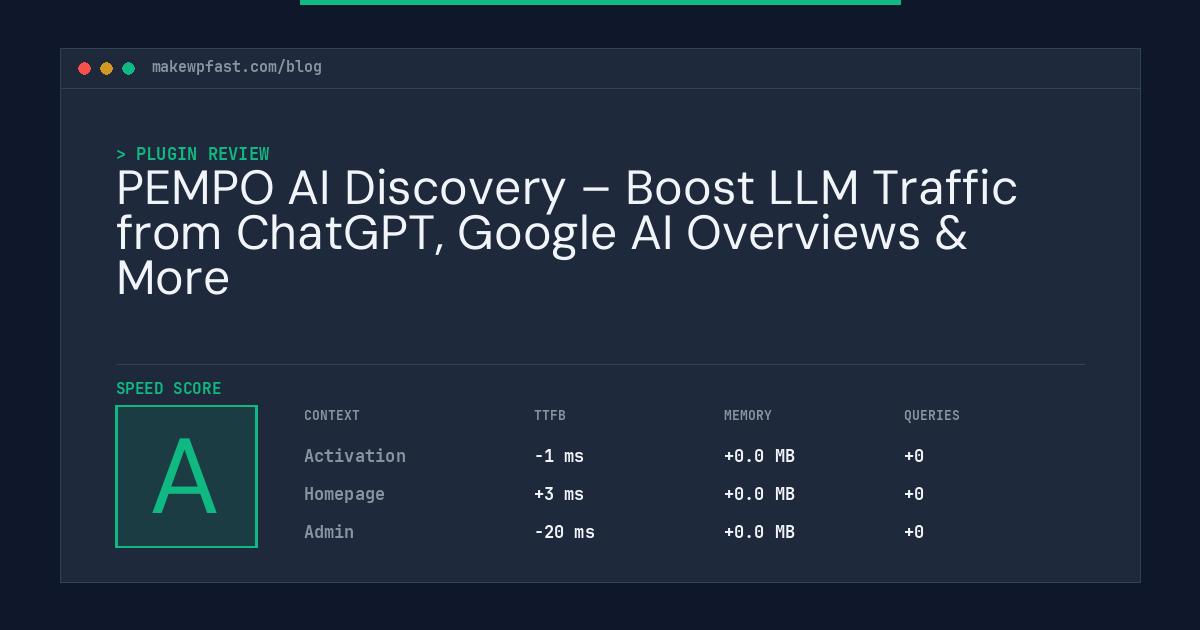Click the PEMPO AI Discovery headline
Screen dimensions: 1200x630
(x=567, y=233)
